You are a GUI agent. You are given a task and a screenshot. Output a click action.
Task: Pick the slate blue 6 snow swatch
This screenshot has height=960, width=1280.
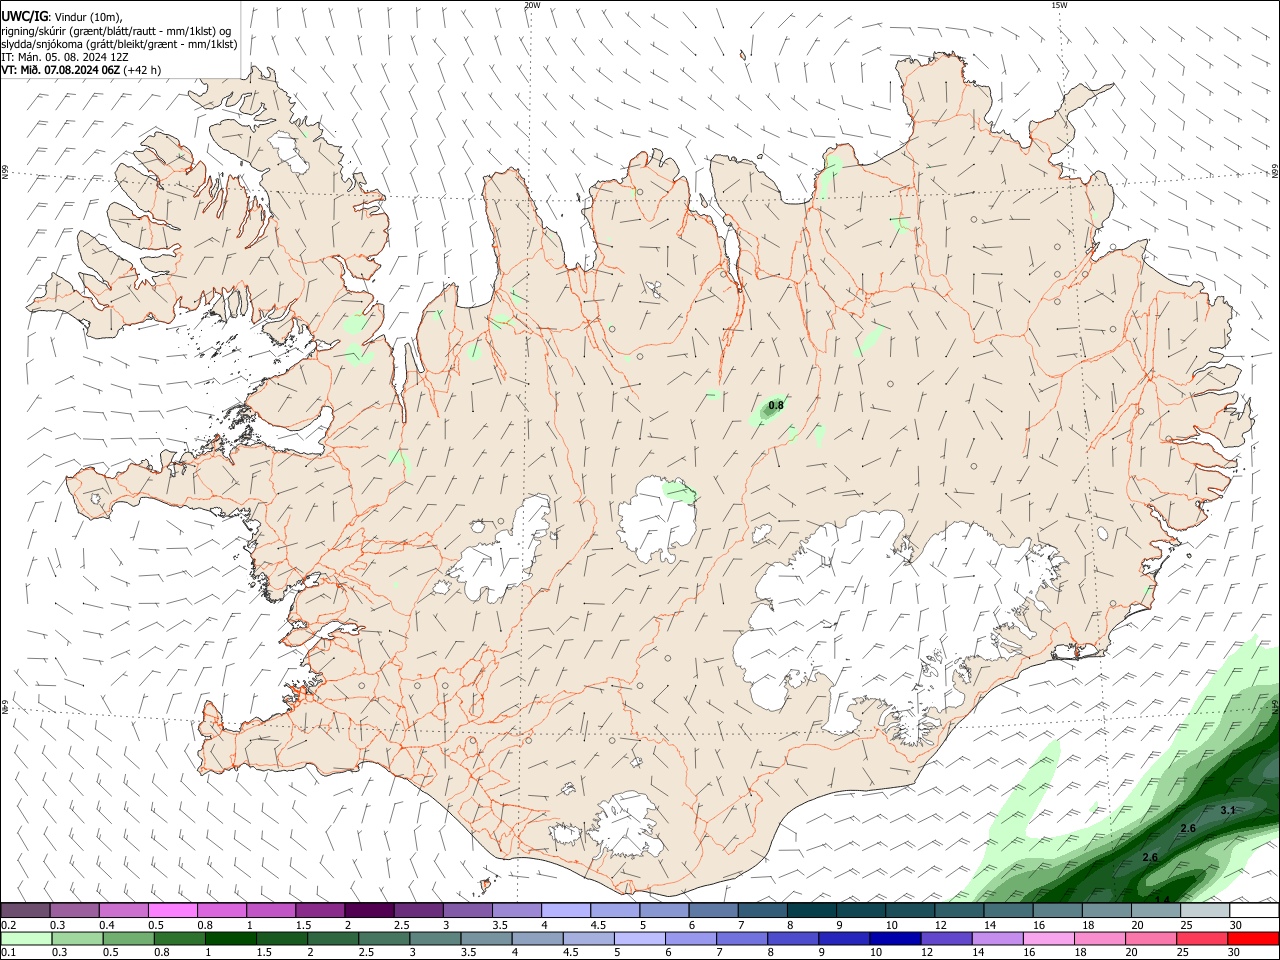[713, 910]
